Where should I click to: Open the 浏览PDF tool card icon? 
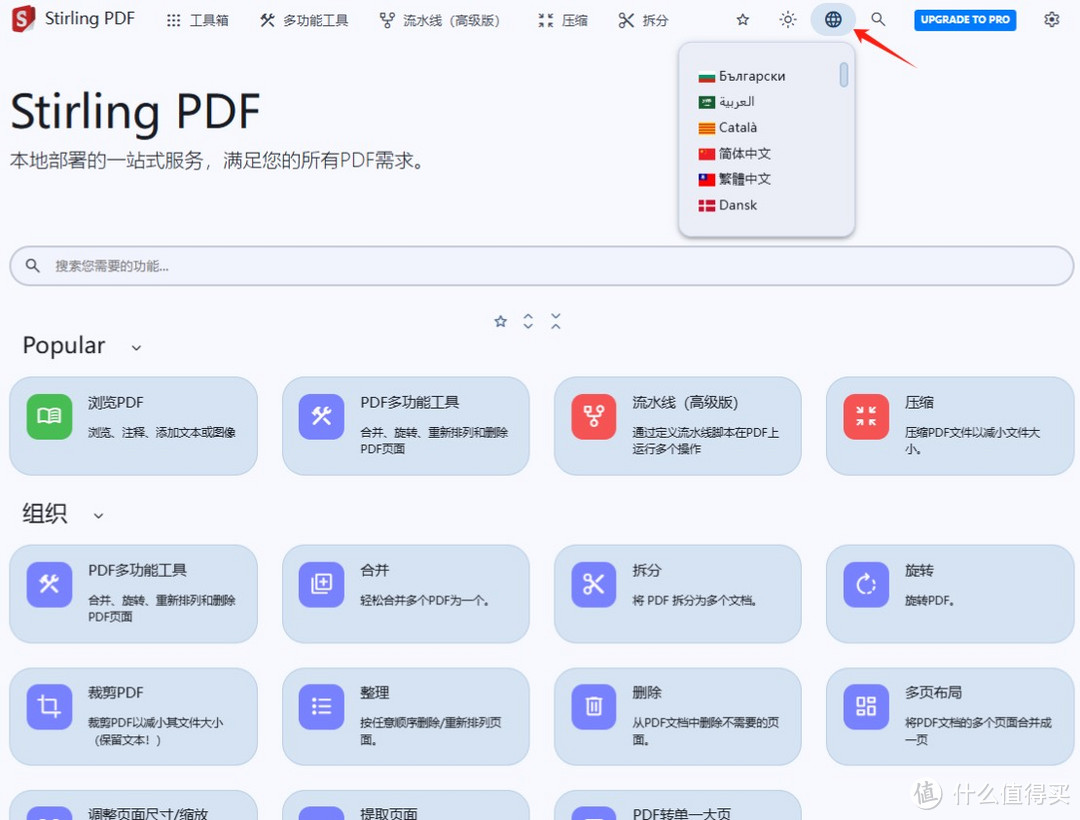point(49,417)
